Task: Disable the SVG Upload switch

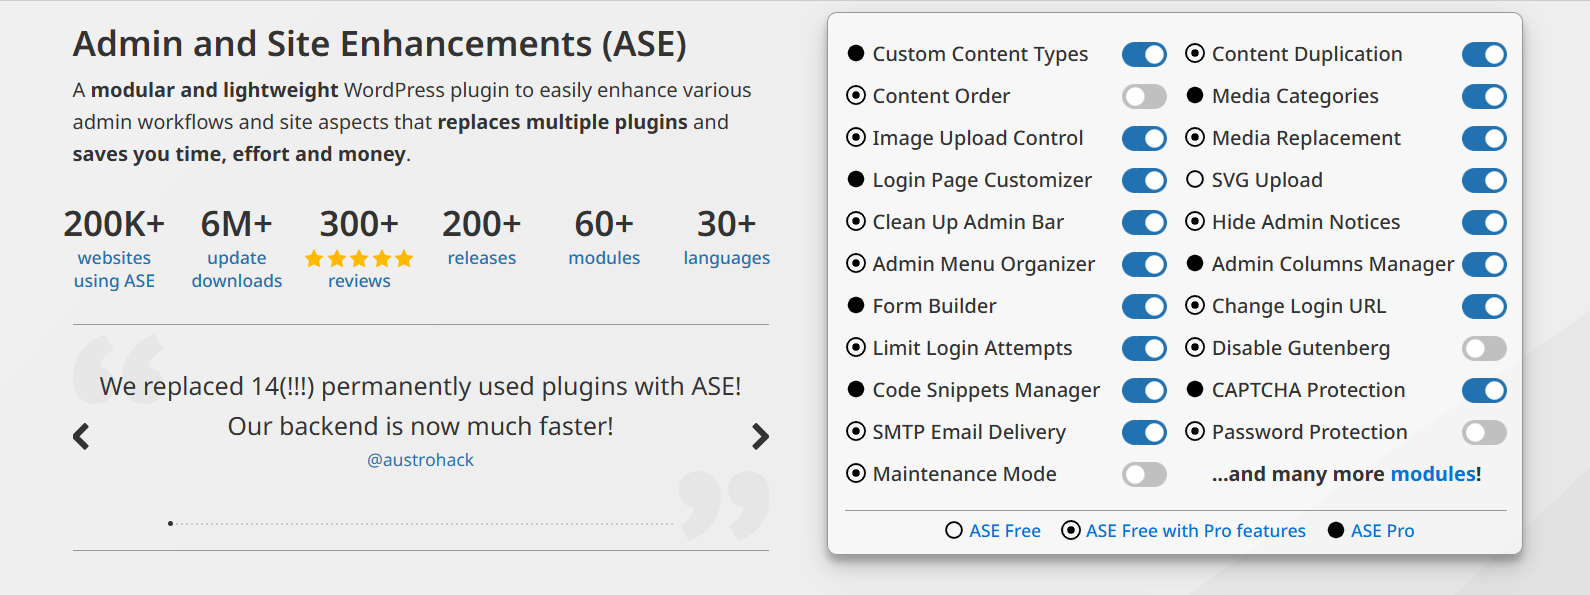Action: (1484, 180)
